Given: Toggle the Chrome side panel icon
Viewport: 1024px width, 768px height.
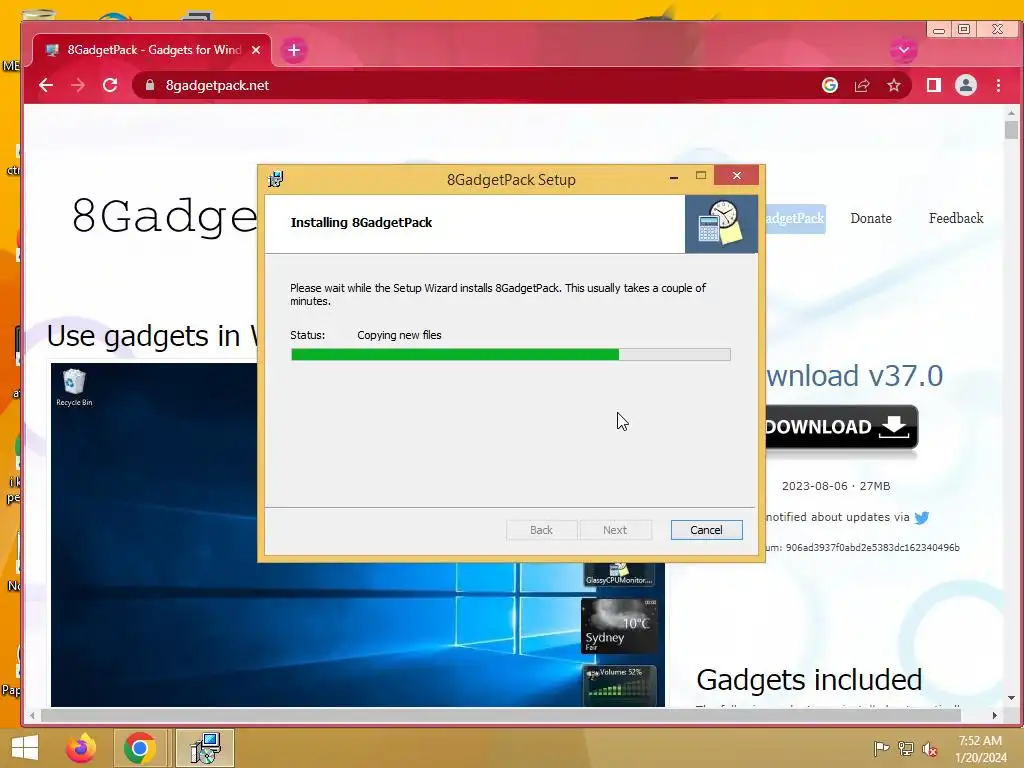Looking at the screenshot, I should click(x=934, y=86).
